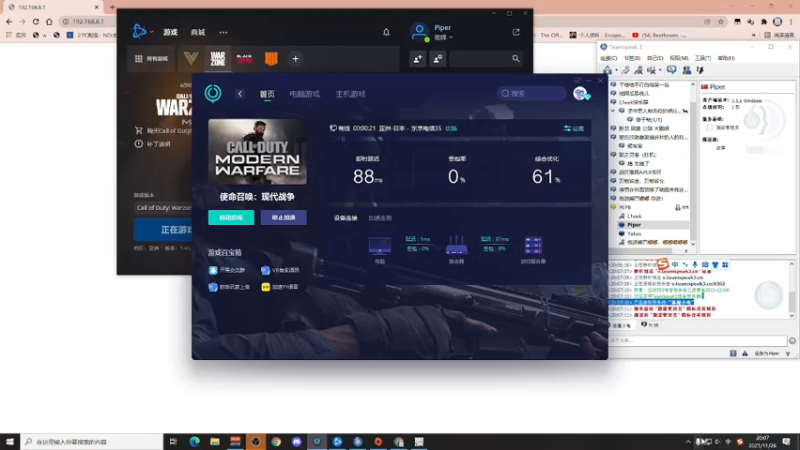Click the Call of Duty Modern Warfare cover
Image resolution: width=800 pixels, height=450 pixels.
tap(257, 152)
